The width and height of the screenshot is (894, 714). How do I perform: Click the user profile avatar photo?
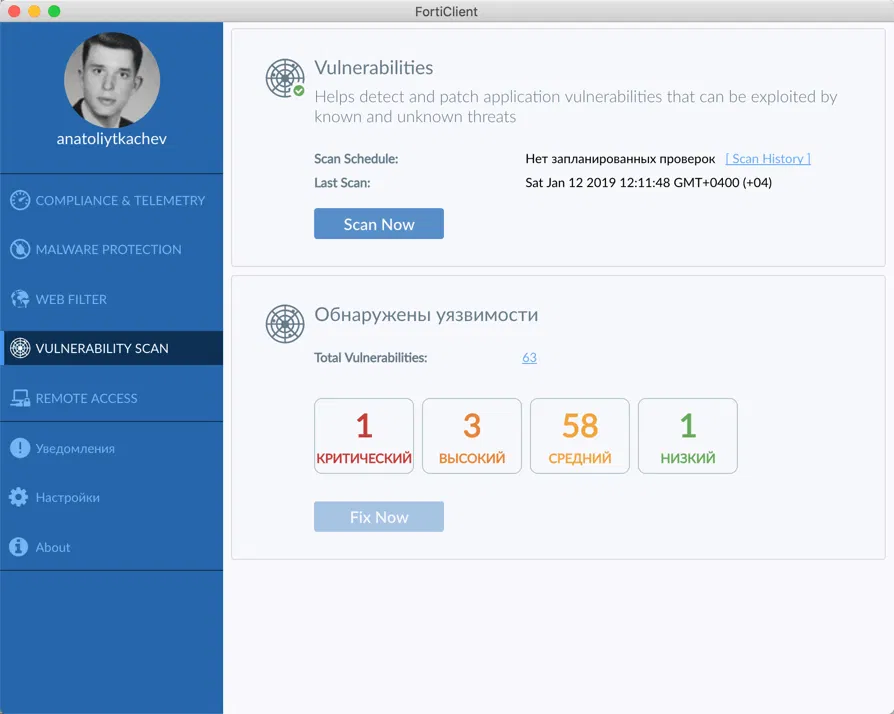pos(112,79)
